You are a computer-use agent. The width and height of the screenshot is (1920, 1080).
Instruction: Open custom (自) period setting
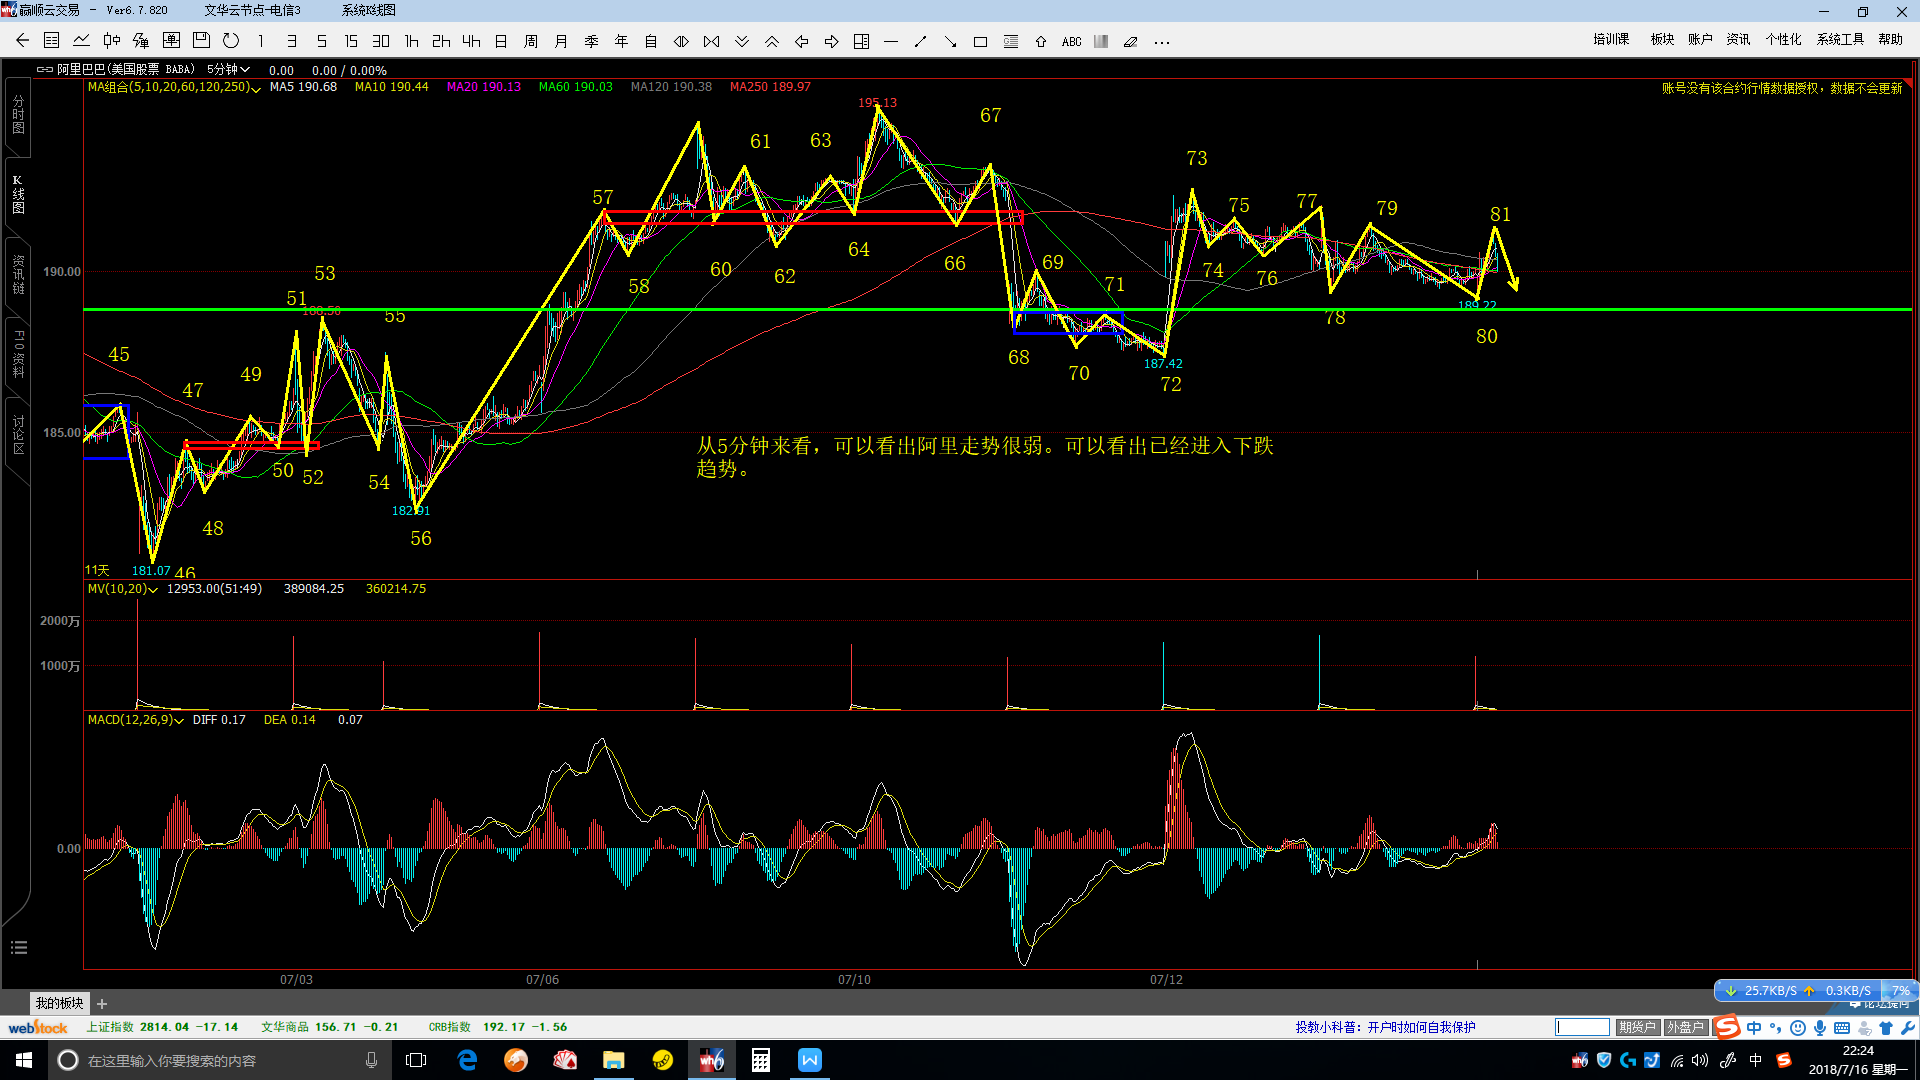[x=651, y=41]
